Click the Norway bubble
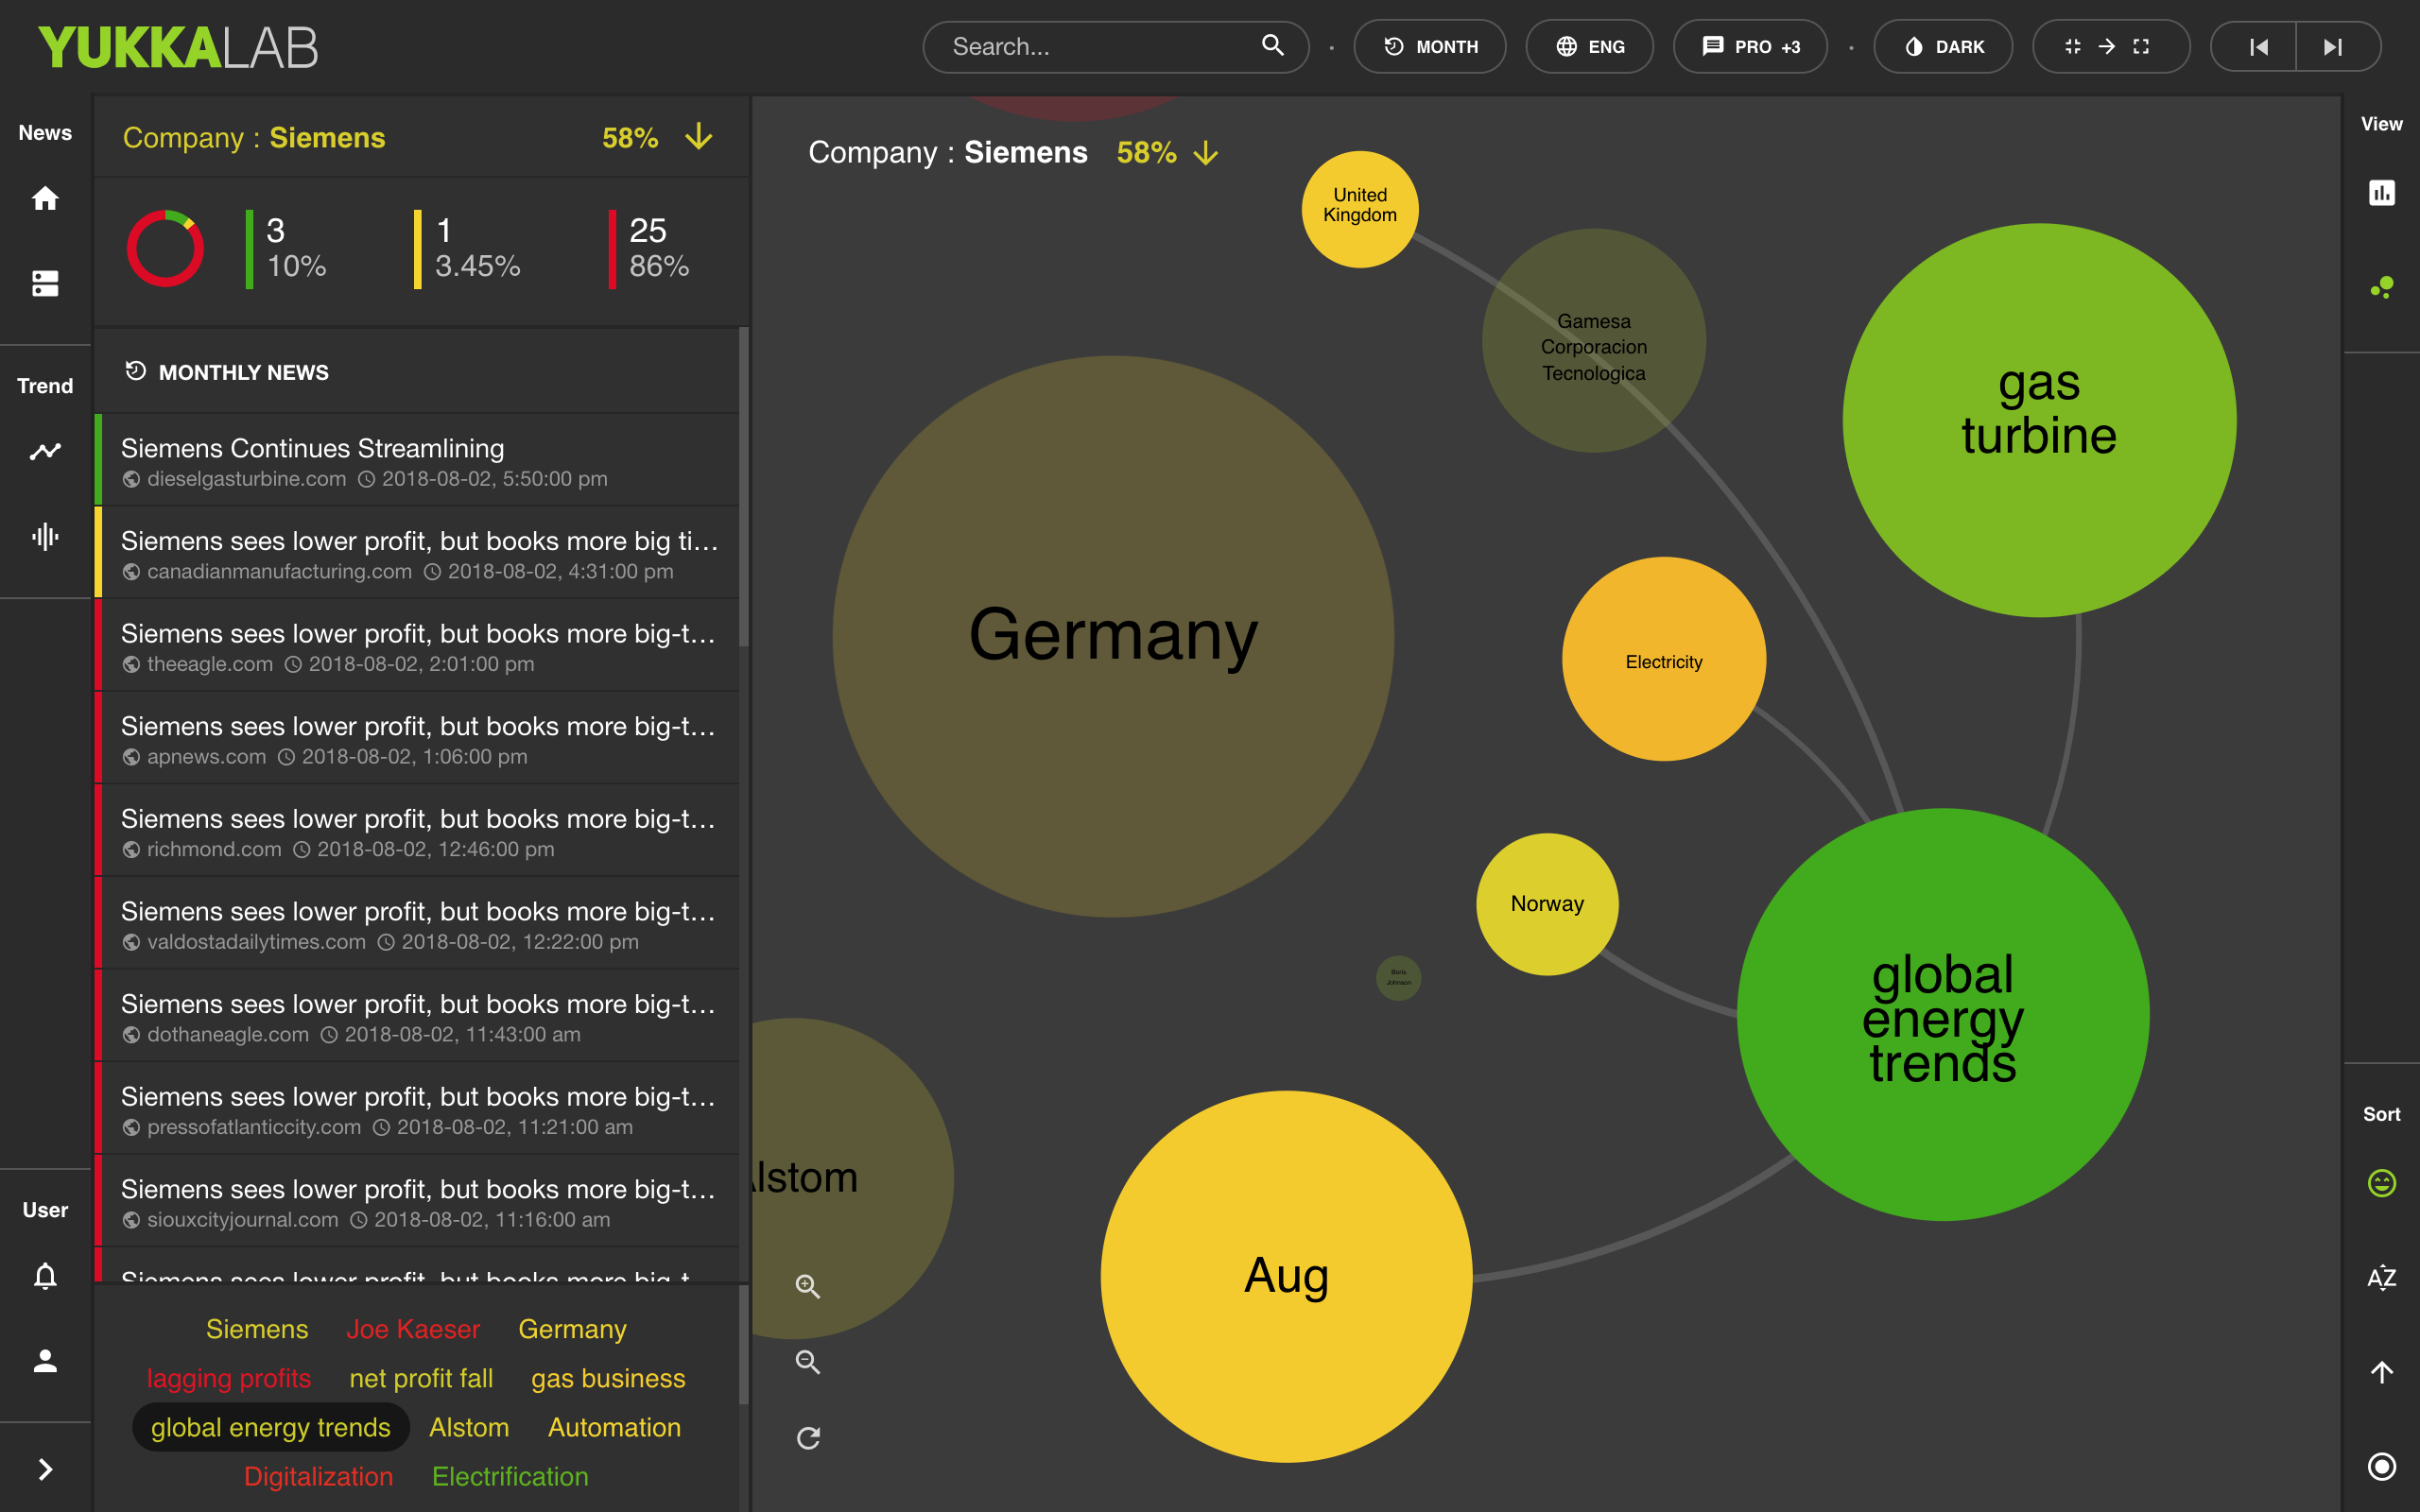2420x1512 pixels. click(1547, 904)
